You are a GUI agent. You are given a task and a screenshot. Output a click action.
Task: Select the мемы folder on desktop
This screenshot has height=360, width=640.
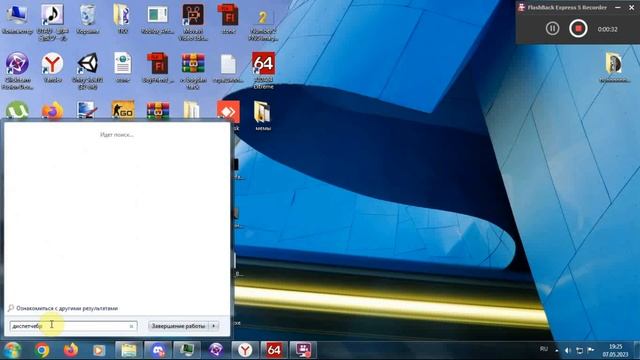coord(262,116)
